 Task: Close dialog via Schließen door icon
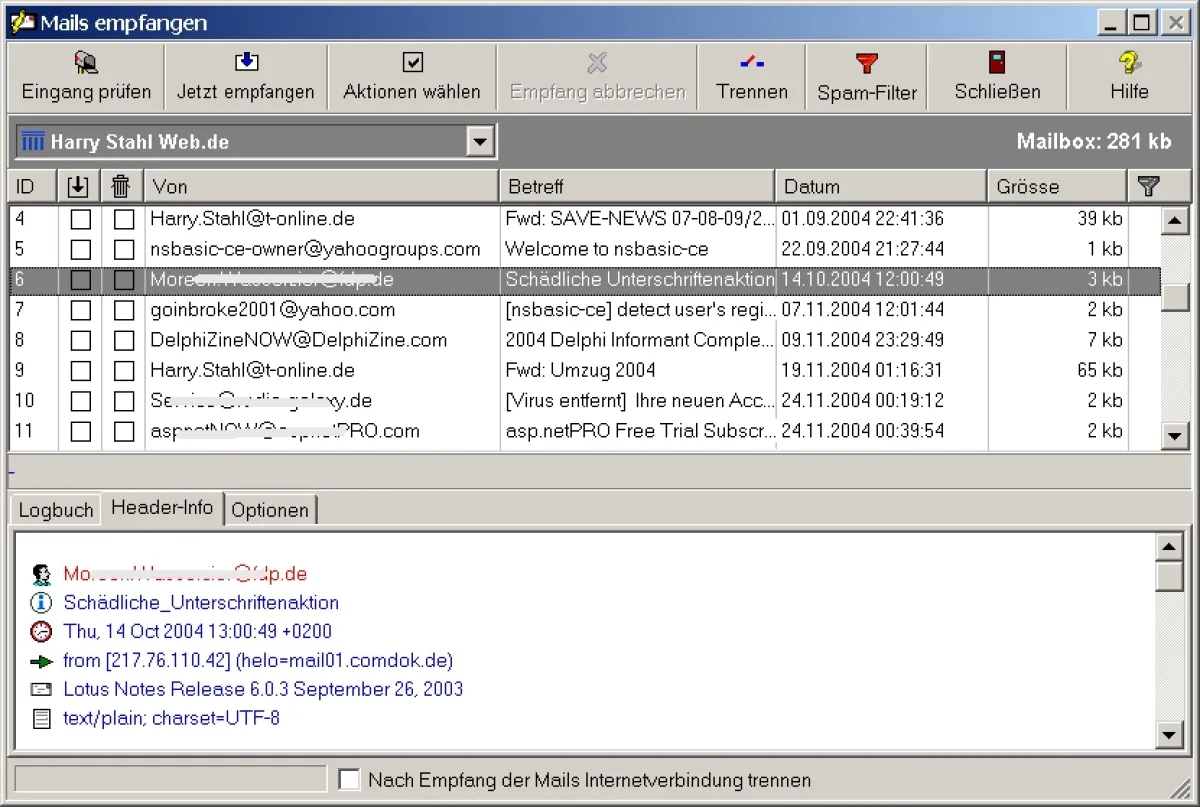(x=997, y=63)
